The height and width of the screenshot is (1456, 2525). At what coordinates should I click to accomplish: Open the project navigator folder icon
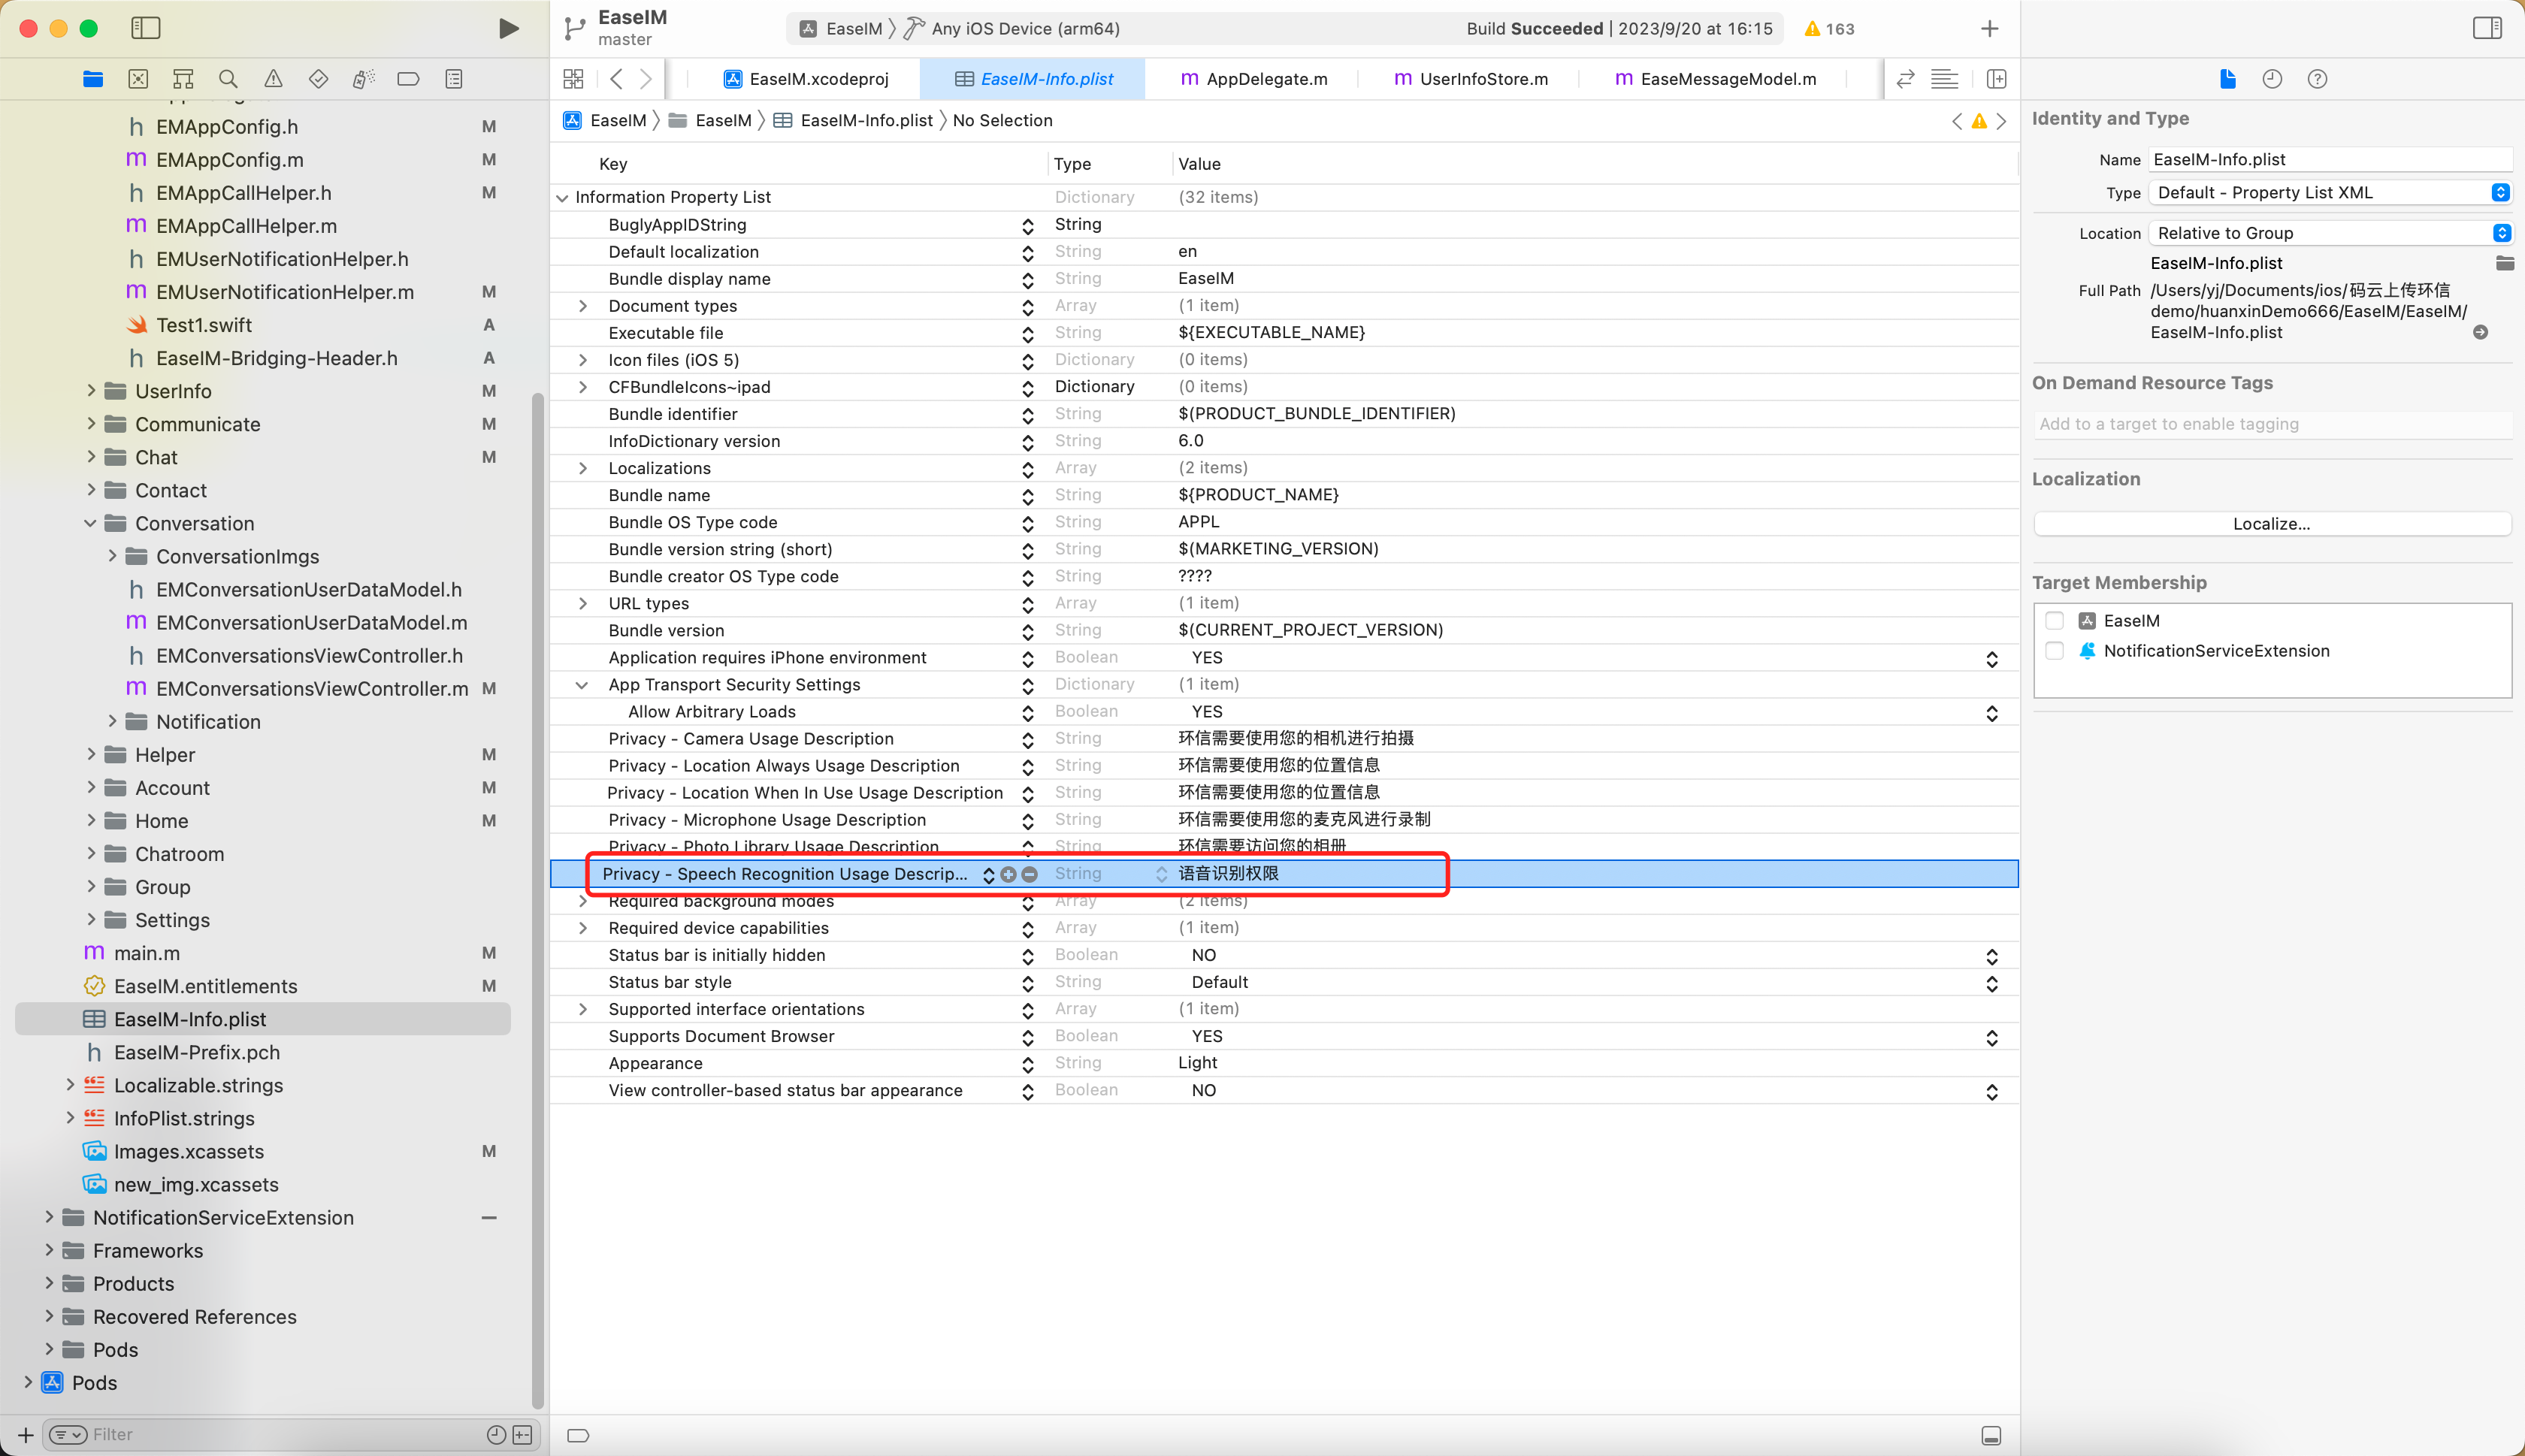[x=93, y=79]
